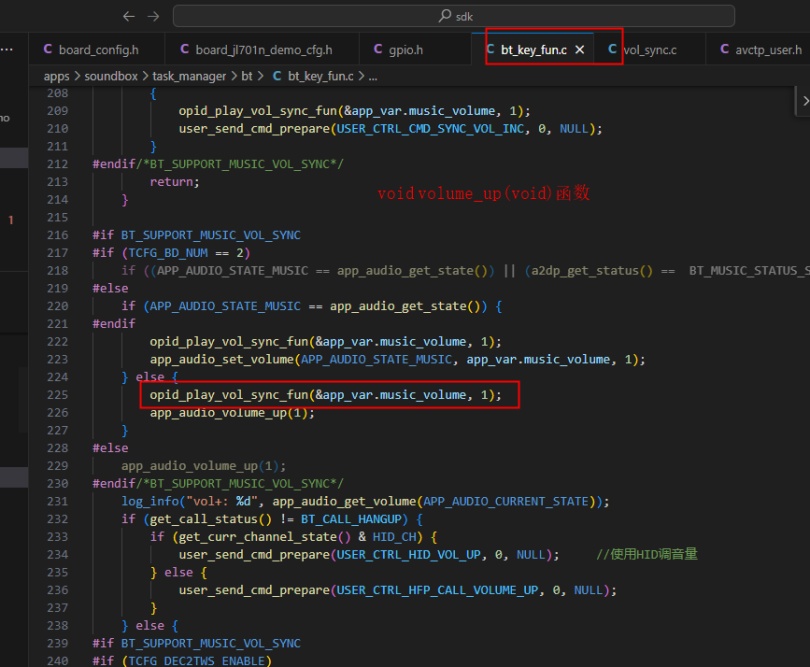The height and width of the screenshot is (667, 810).
Task: Click the bt breadcrumb folder
Action: (x=247, y=76)
